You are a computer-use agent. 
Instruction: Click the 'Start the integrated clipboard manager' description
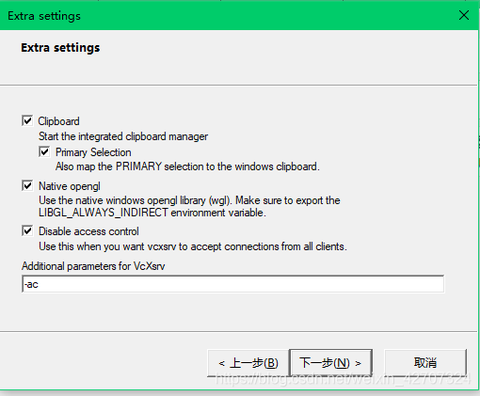(123, 136)
